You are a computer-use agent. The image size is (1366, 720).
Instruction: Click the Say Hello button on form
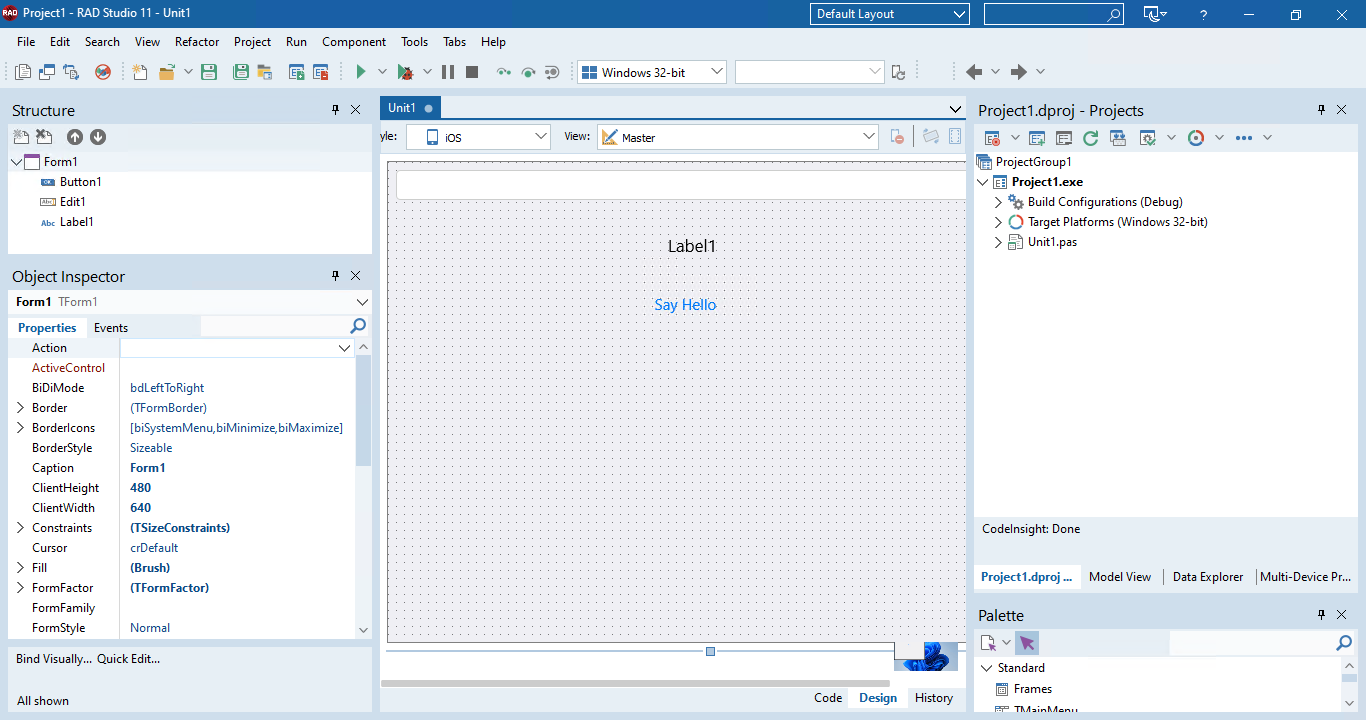pyautogui.click(x=685, y=305)
